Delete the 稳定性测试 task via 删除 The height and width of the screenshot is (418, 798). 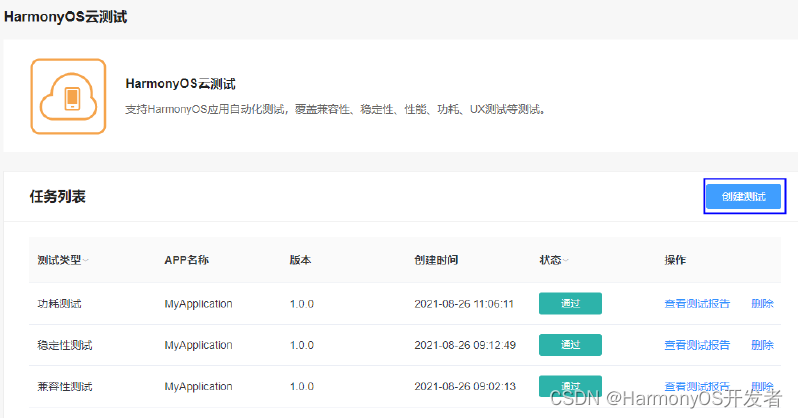[762, 345]
